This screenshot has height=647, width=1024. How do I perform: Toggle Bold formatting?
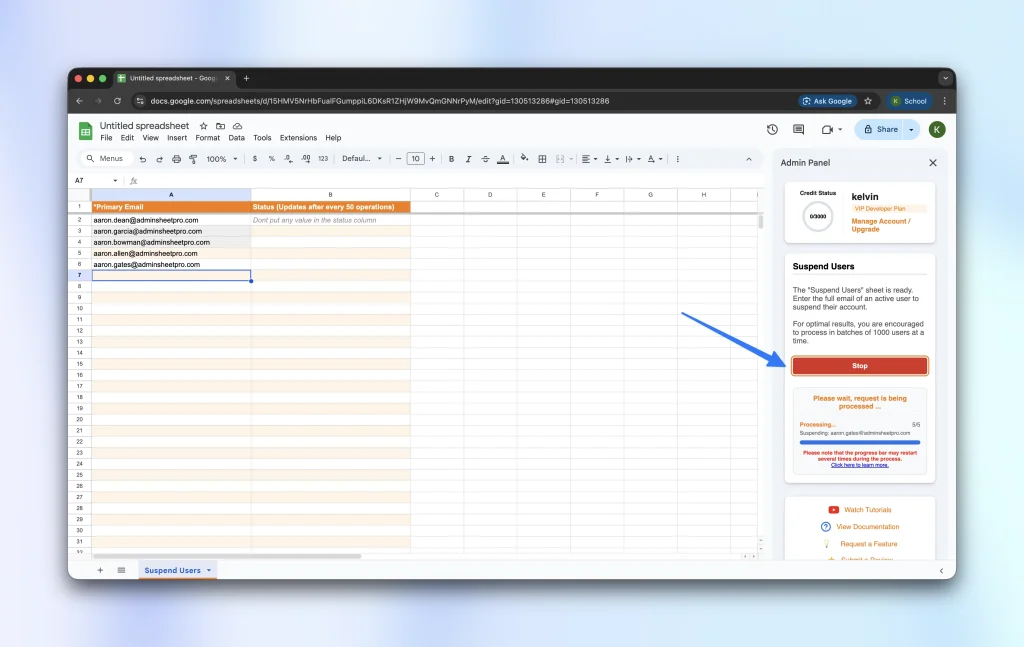(x=451, y=159)
